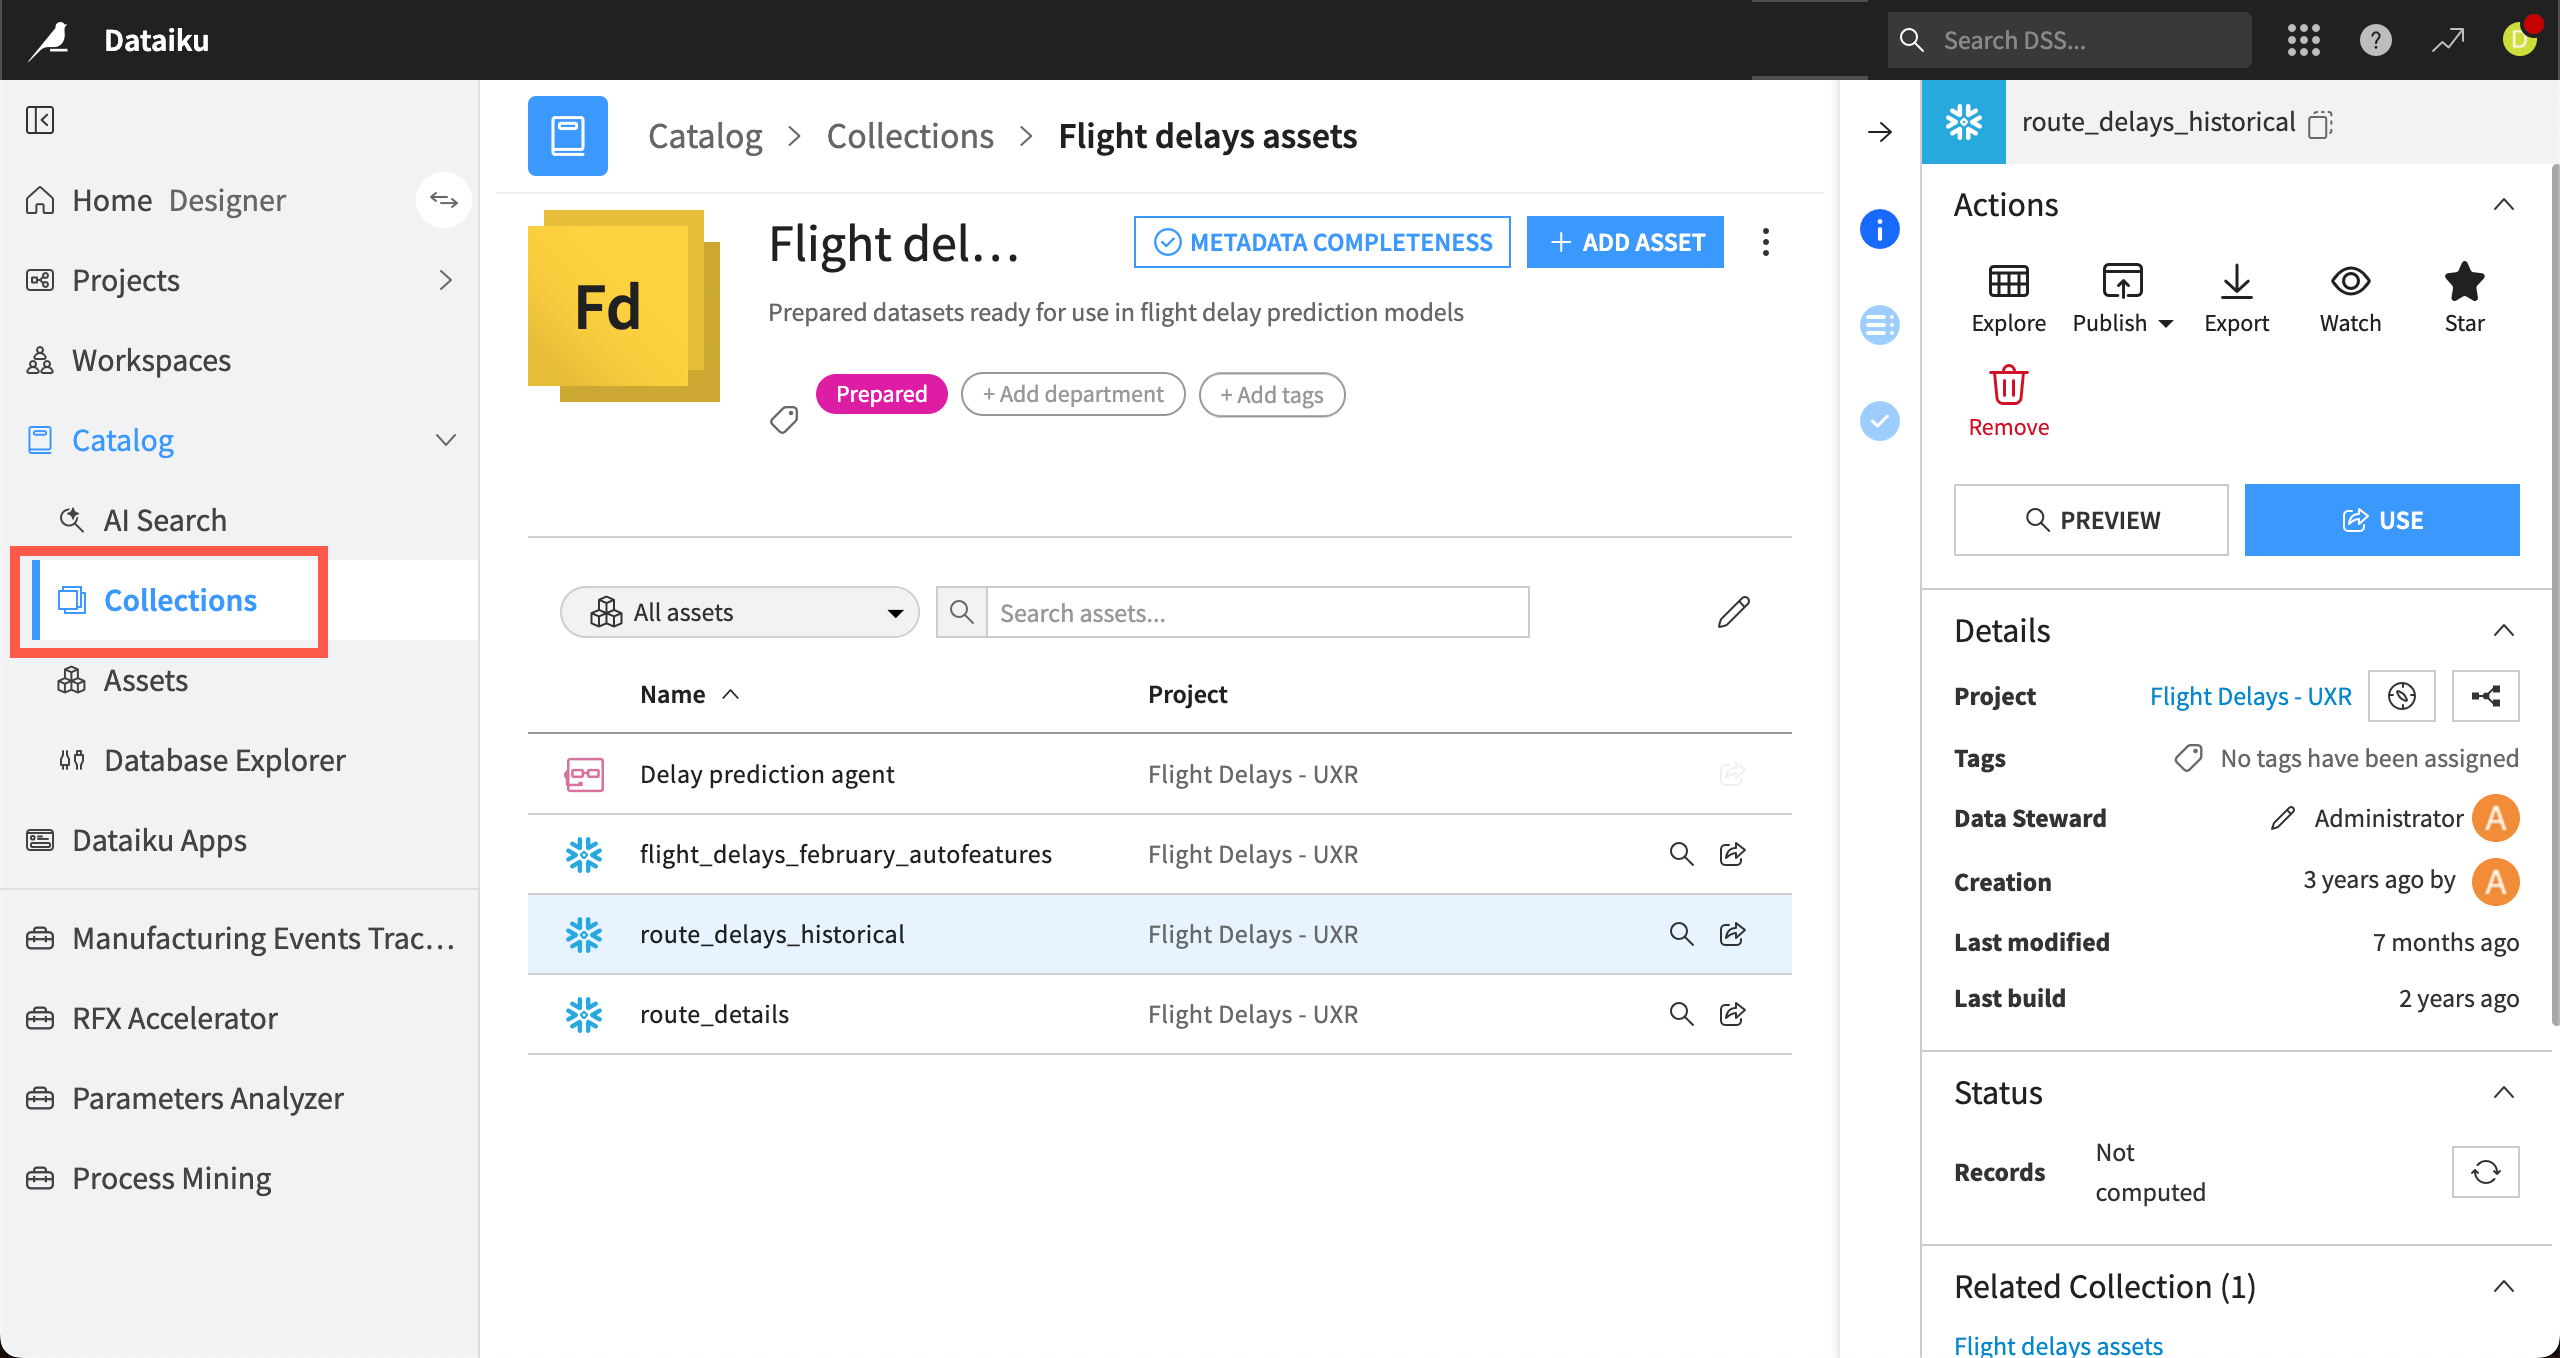Click Explore action
The image size is (2560, 1358).
point(2009,298)
